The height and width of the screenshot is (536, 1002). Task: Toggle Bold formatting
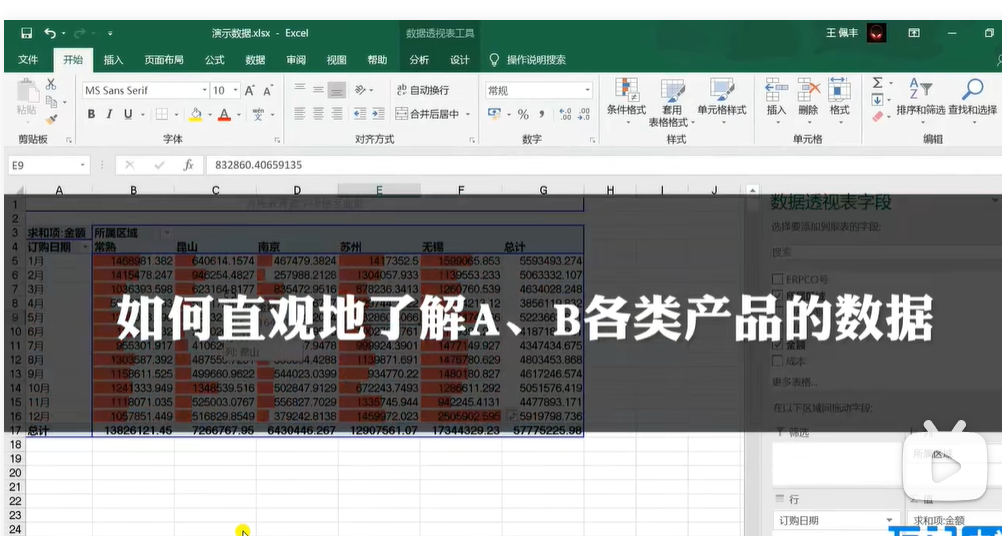(91, 114)
